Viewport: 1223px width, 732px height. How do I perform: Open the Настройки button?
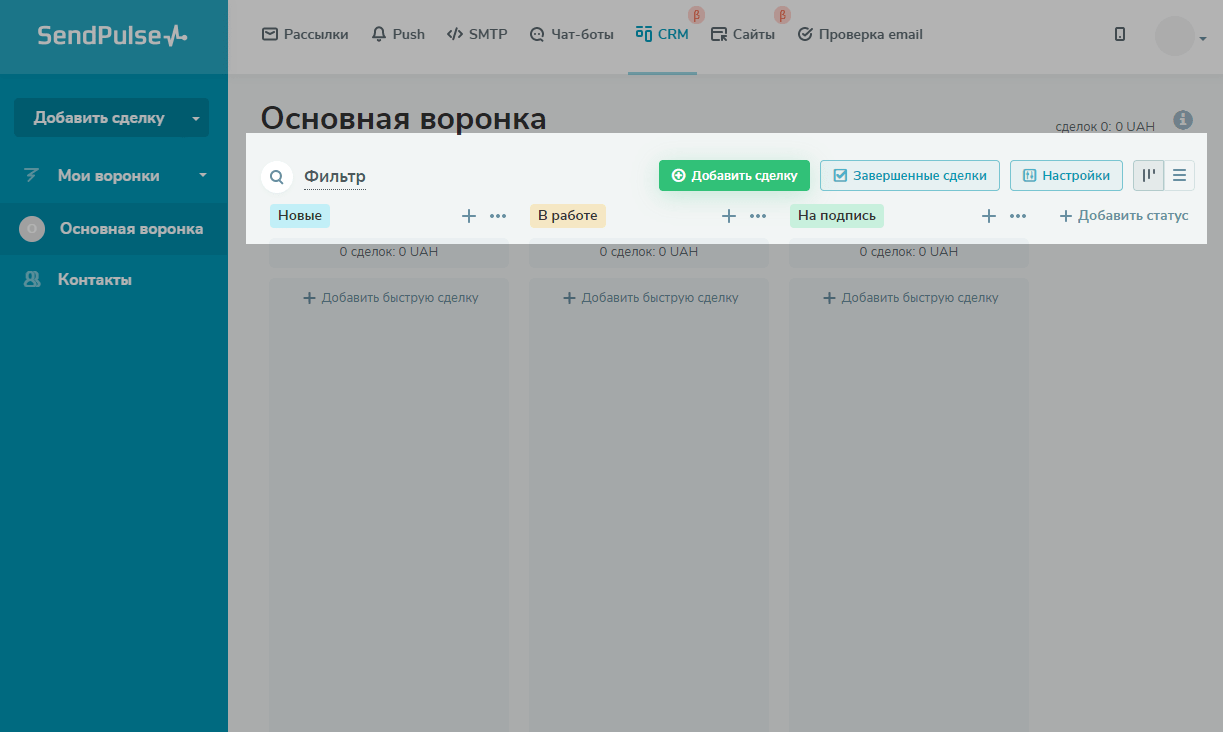click(x=1066, y=176)
